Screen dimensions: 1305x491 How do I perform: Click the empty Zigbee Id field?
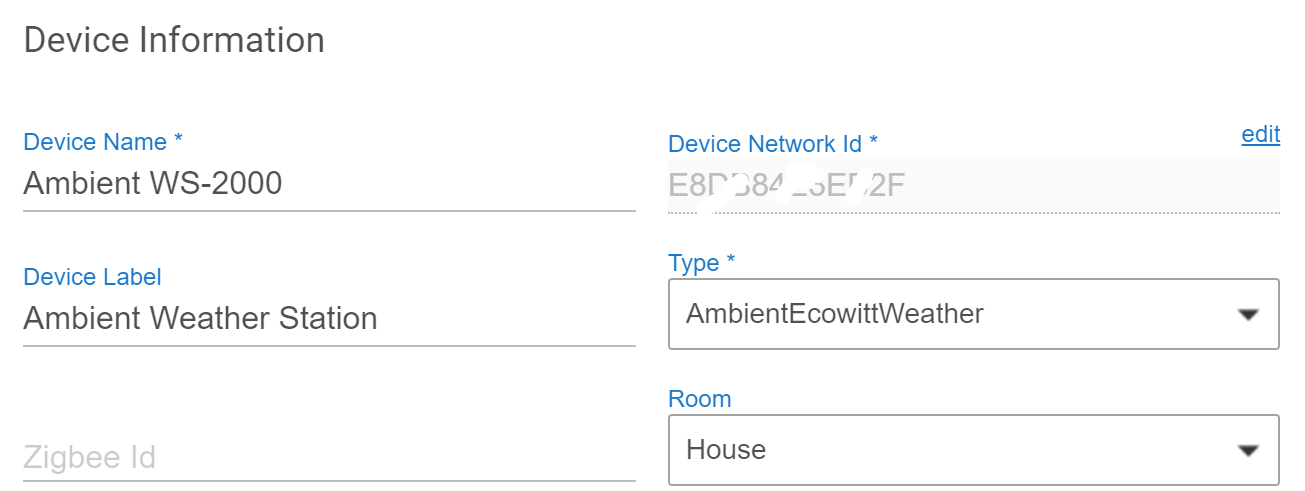pyautogui.click(x=328, y=458)
